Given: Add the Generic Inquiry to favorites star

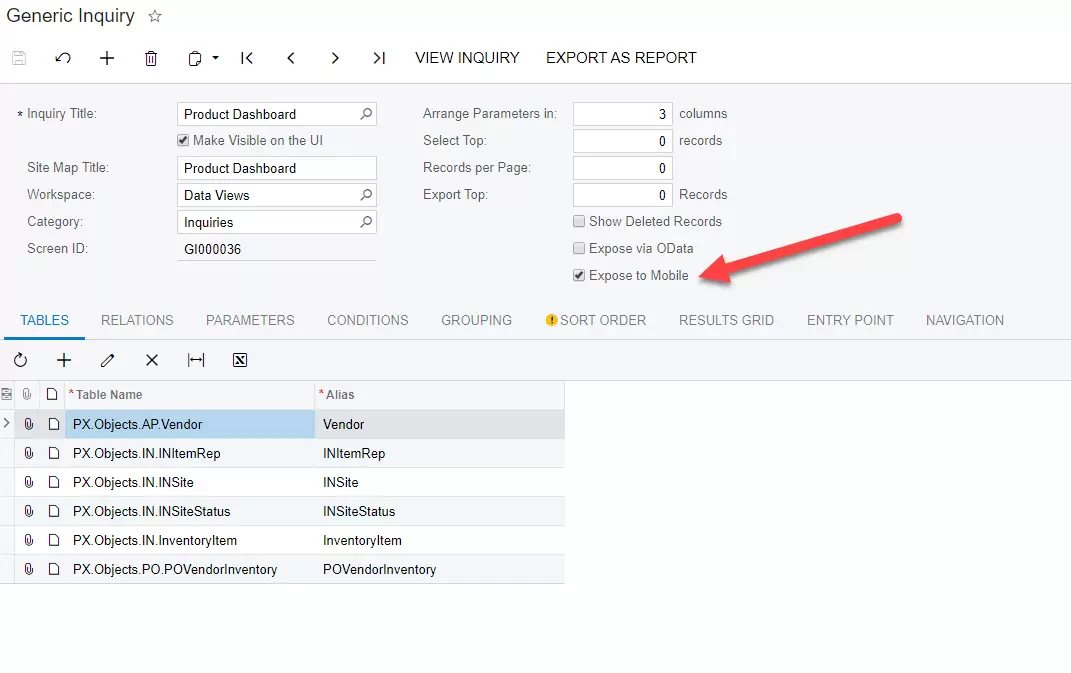Looking at the screenshot, I should (155, 17).
